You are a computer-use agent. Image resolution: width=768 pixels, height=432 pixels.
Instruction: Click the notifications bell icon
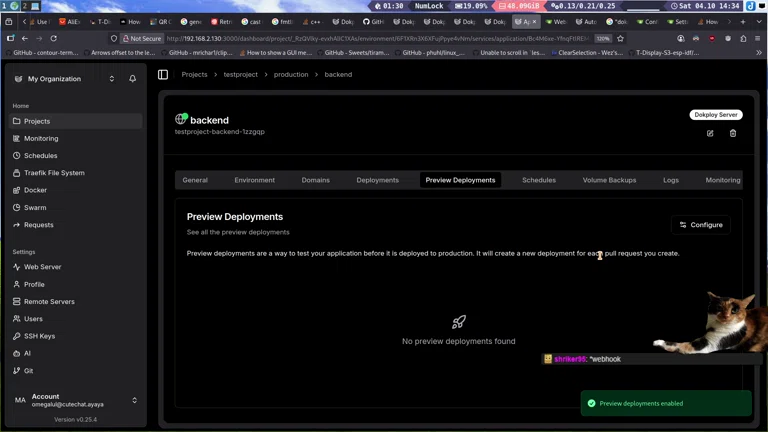[x=132, y=79]
